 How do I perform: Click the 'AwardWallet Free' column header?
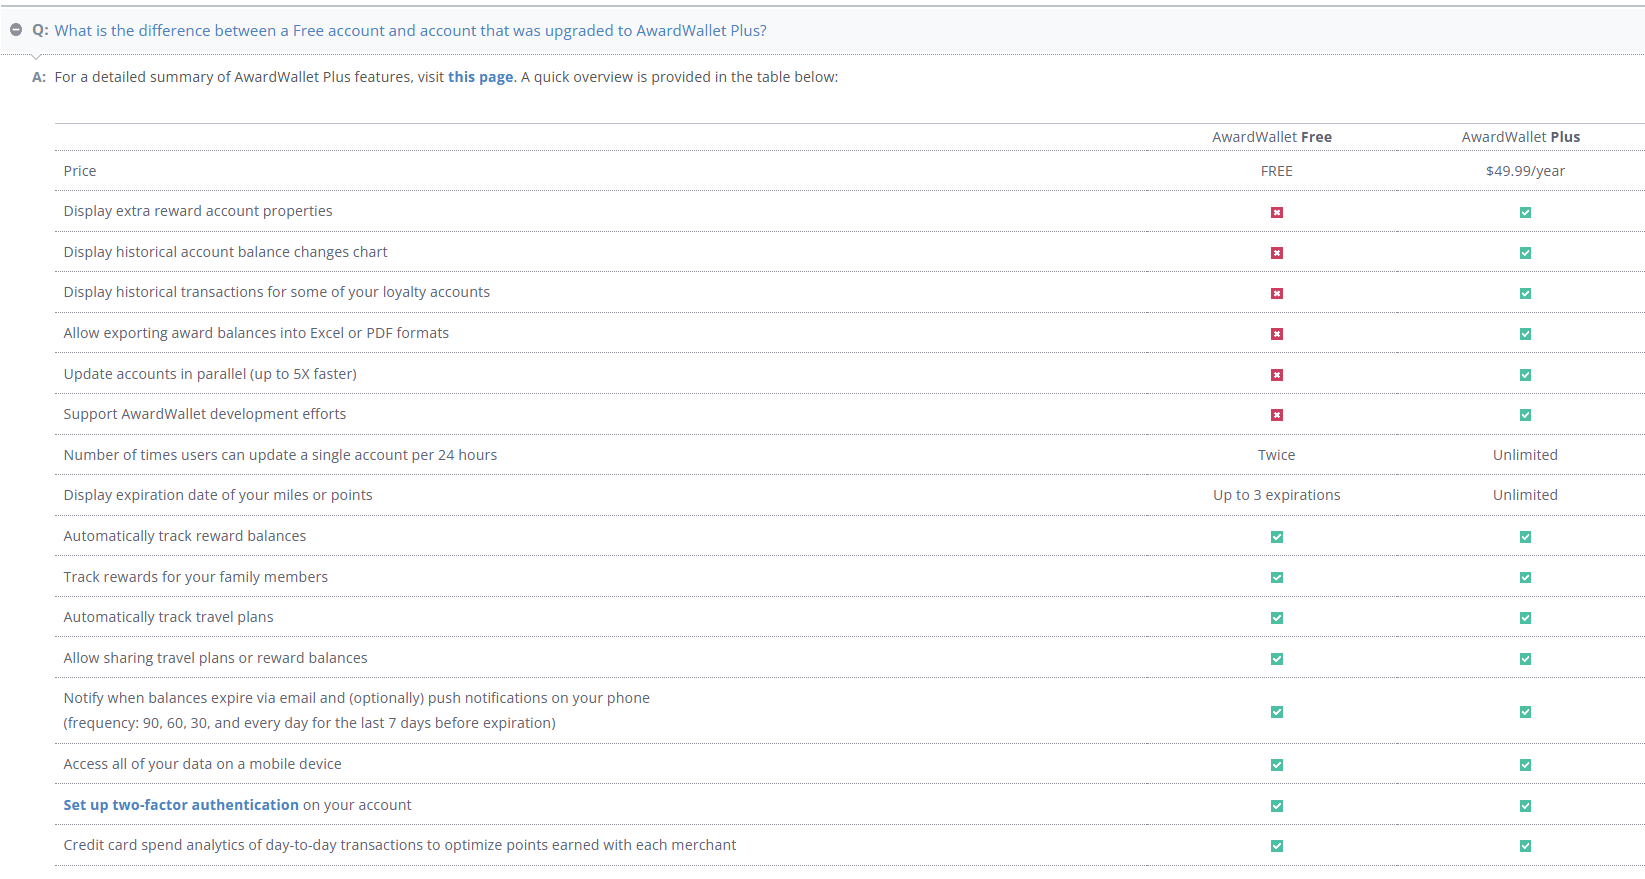1272,137
